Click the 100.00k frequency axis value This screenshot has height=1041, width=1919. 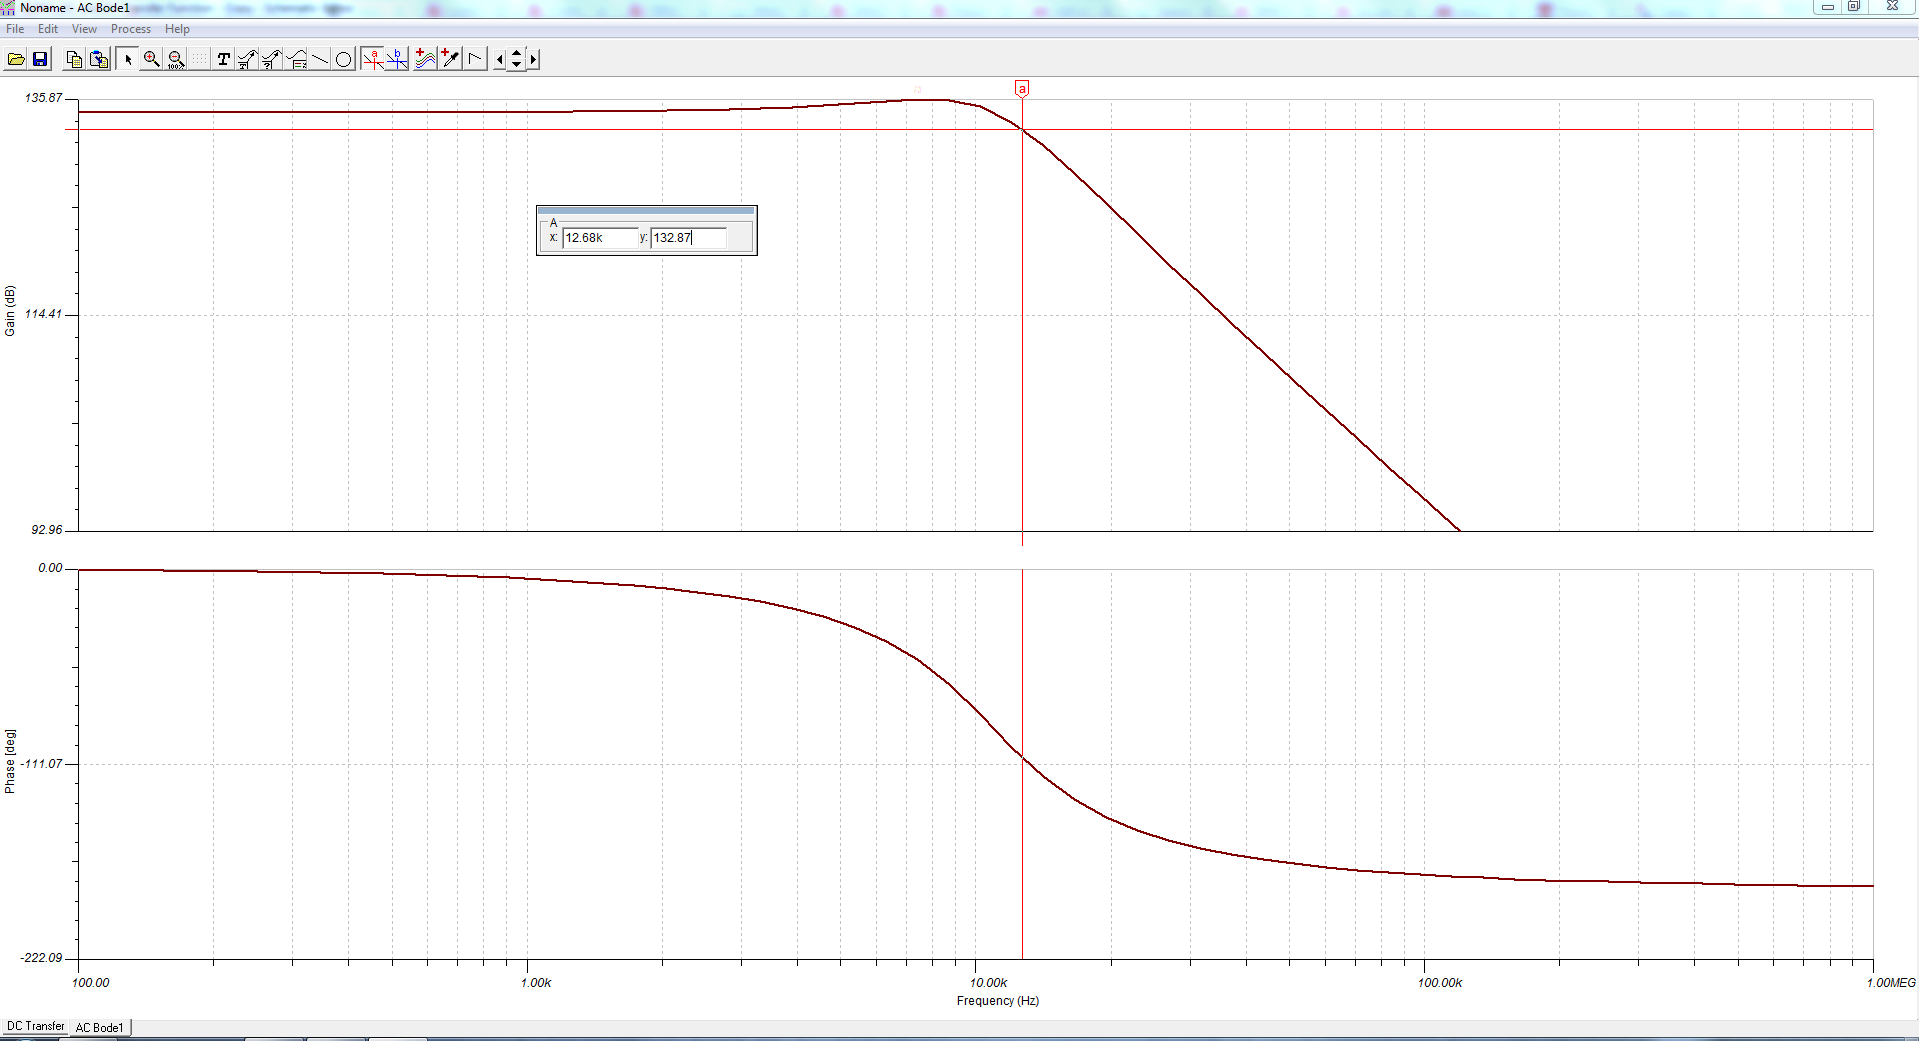1440,983
